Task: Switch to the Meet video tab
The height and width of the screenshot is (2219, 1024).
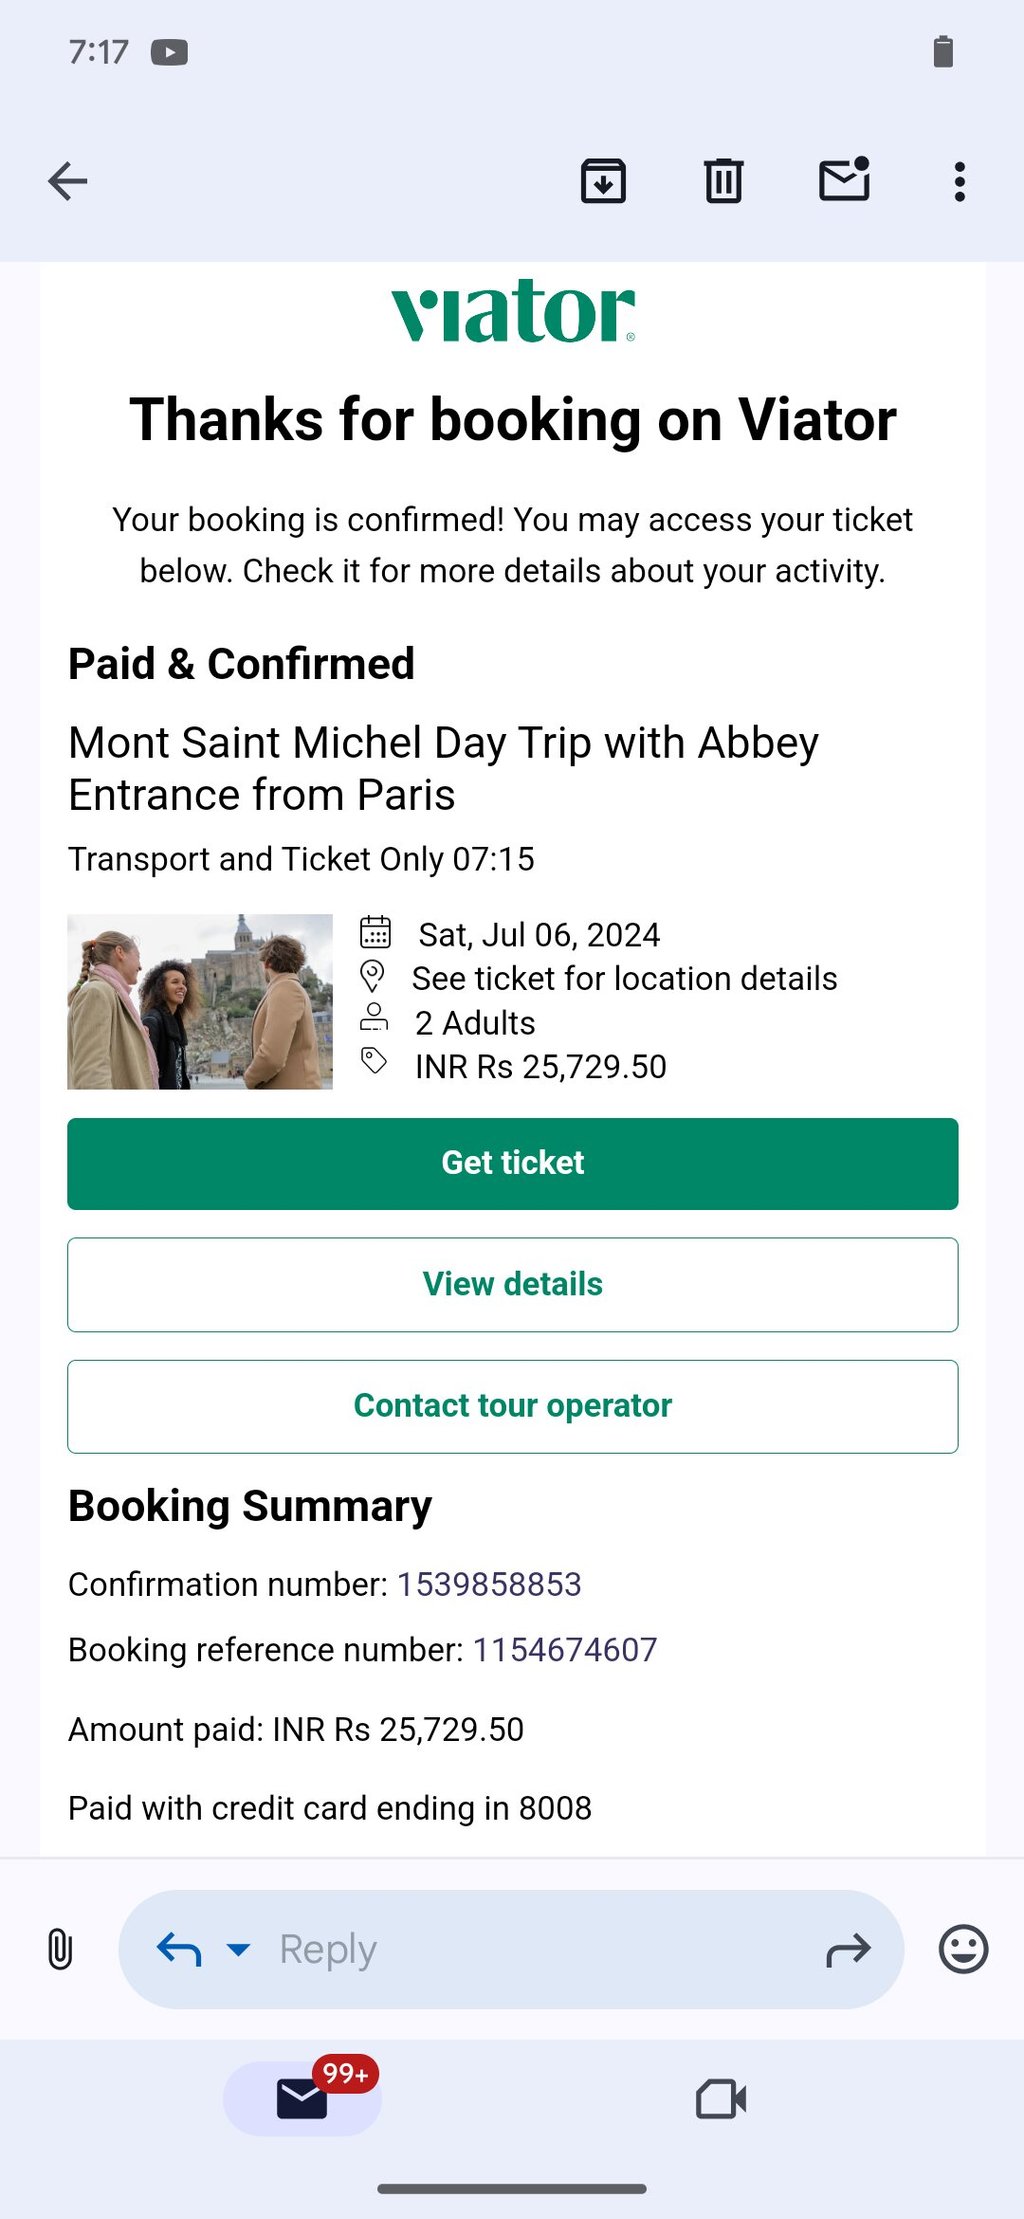Action: point(721,2098)
